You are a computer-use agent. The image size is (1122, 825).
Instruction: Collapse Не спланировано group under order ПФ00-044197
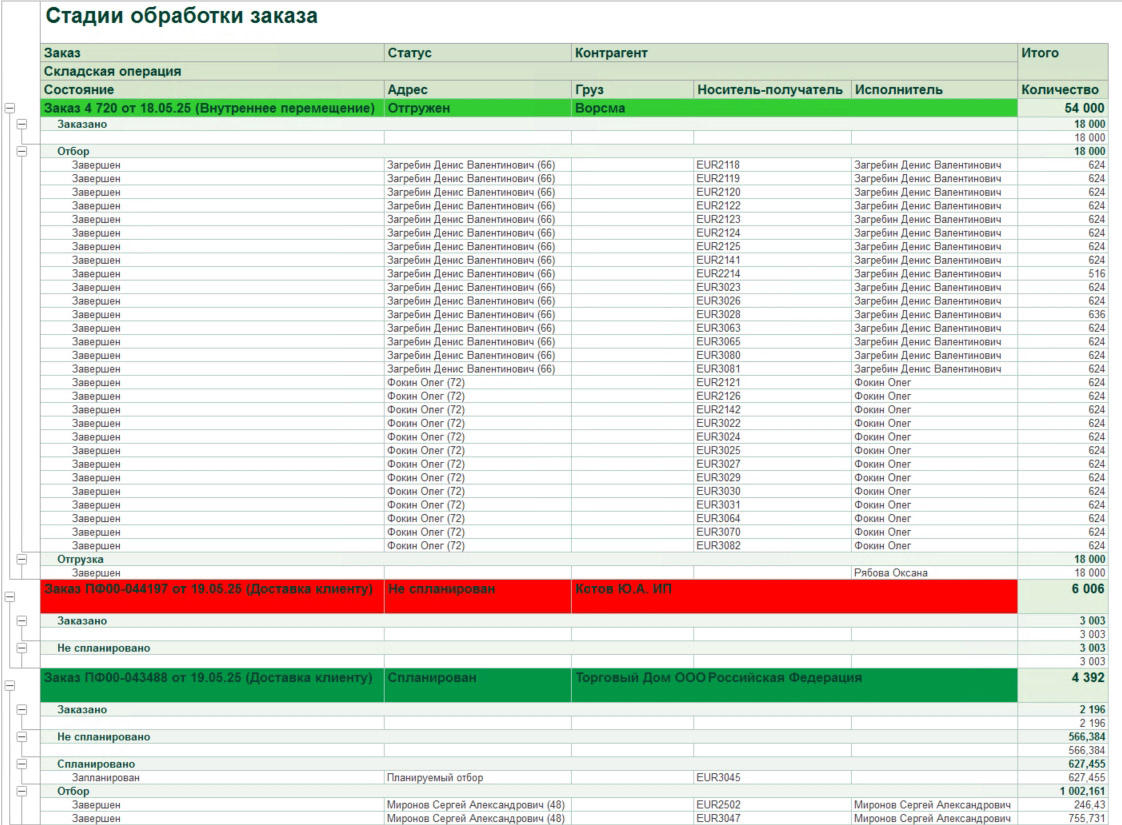(22, 648)
